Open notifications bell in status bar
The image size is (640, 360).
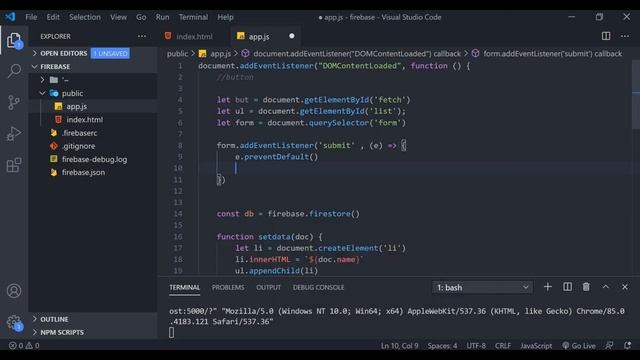tap(628, 345)
